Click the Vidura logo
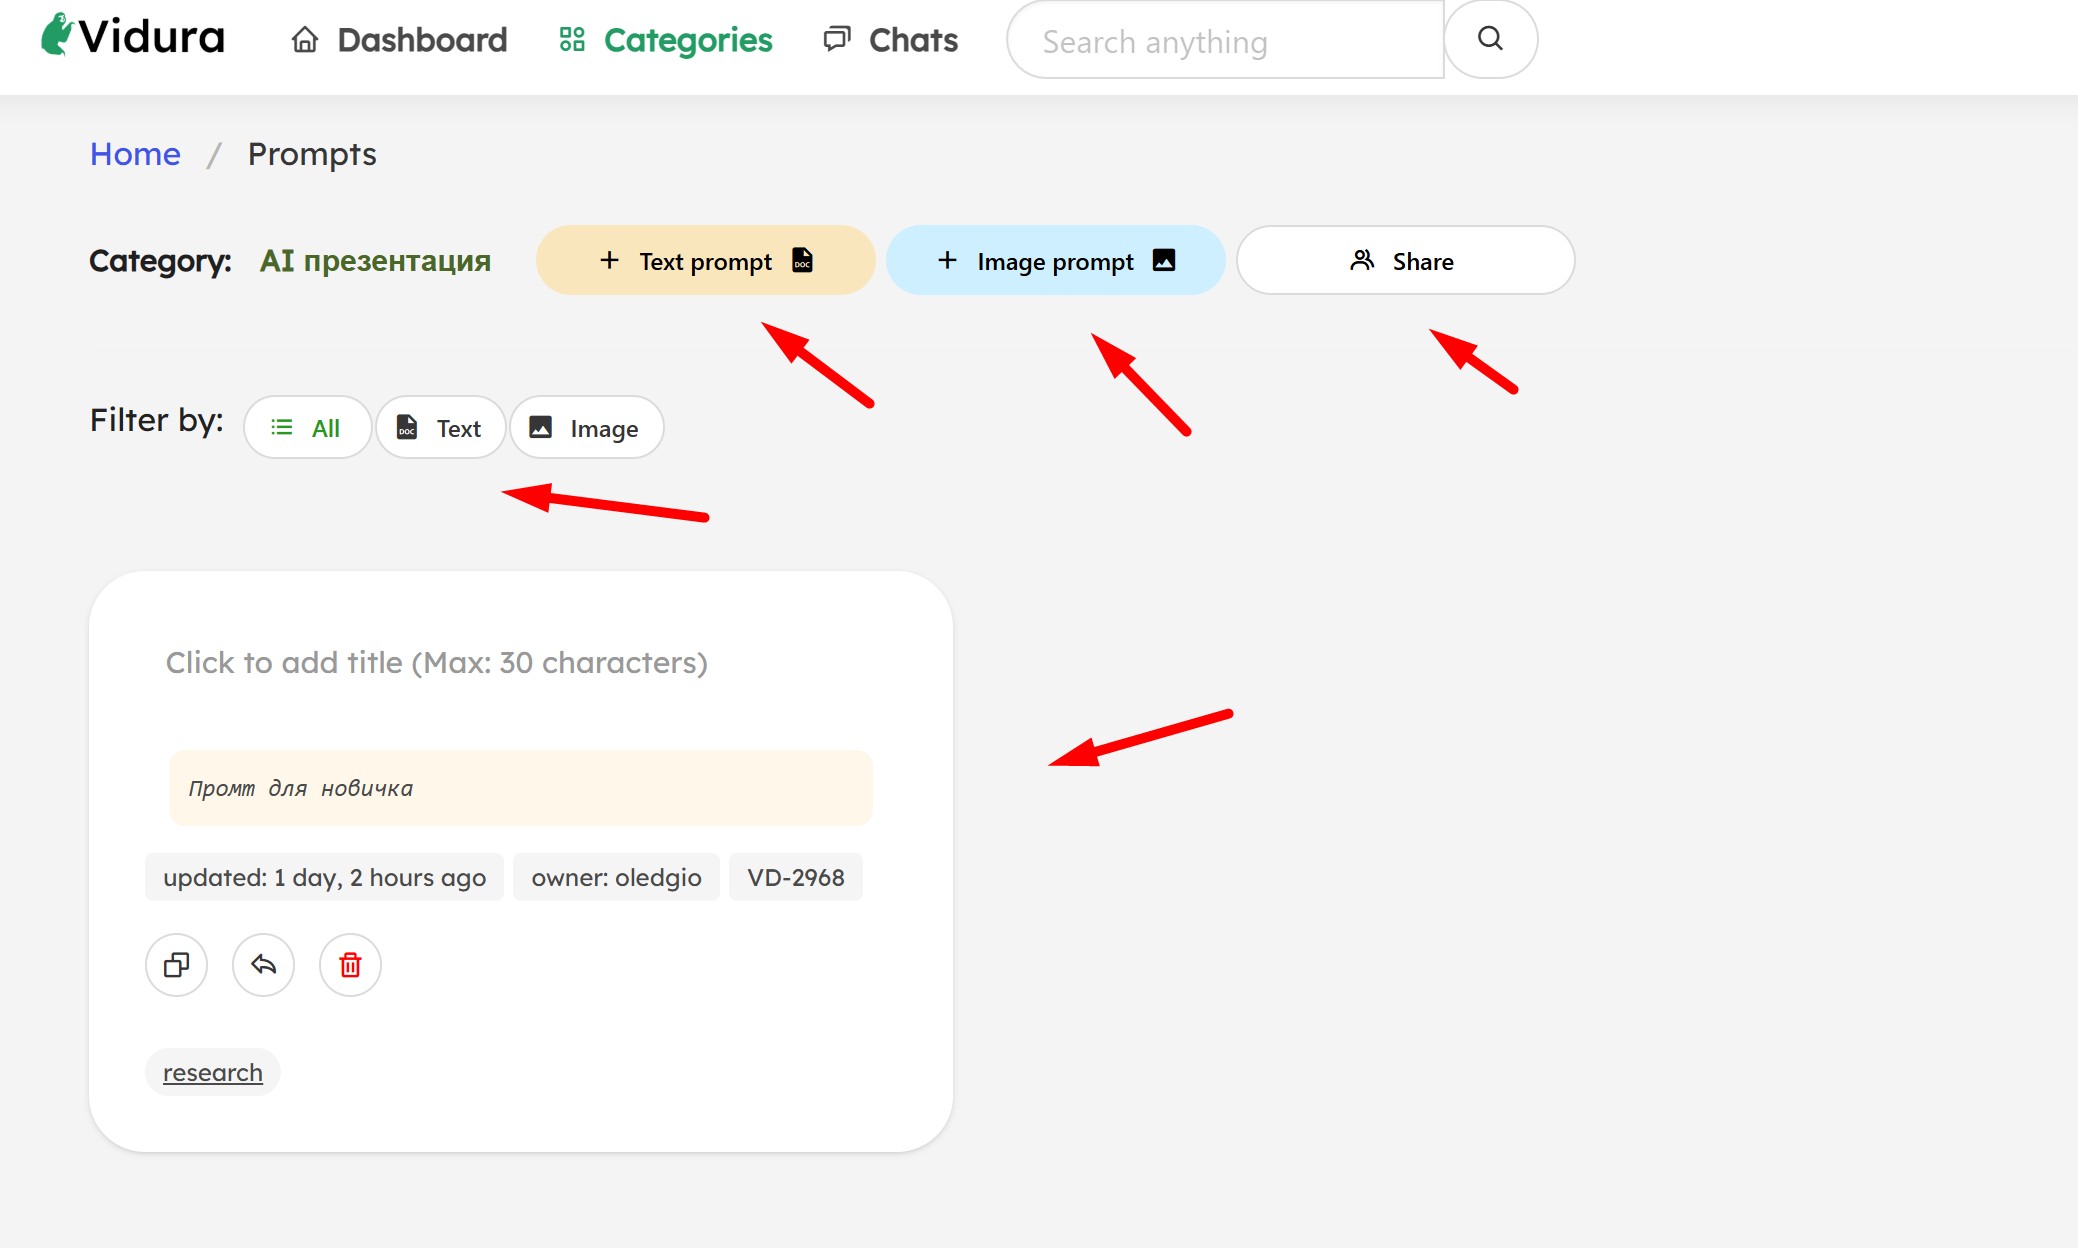Screen dimensions: 2078x1248 [x=132, y=37]
